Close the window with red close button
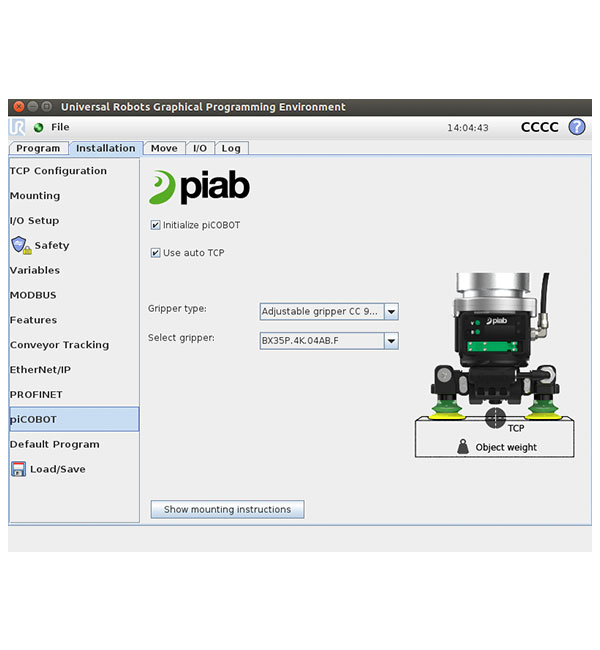The width and height of the screenshot is (600, 650). point(19,107)
